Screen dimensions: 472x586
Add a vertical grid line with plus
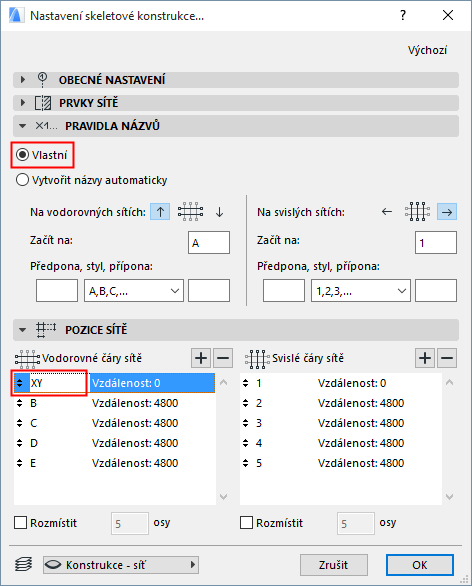(x=425, y=358)
